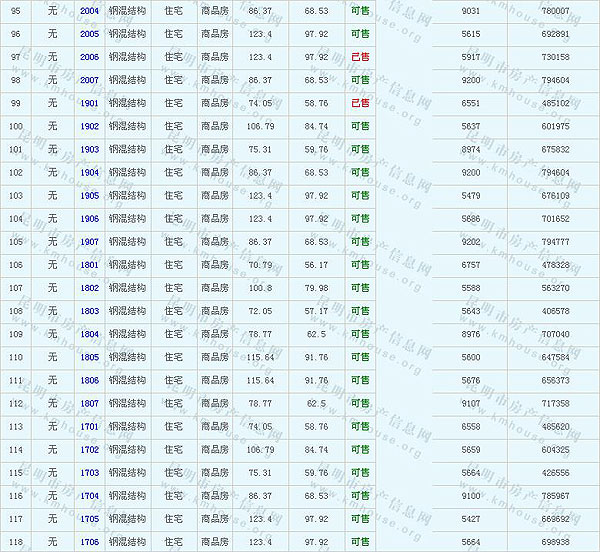Viewport: 600px width, 552px height.
Task: Select room 1702 link
Action: 89,450
